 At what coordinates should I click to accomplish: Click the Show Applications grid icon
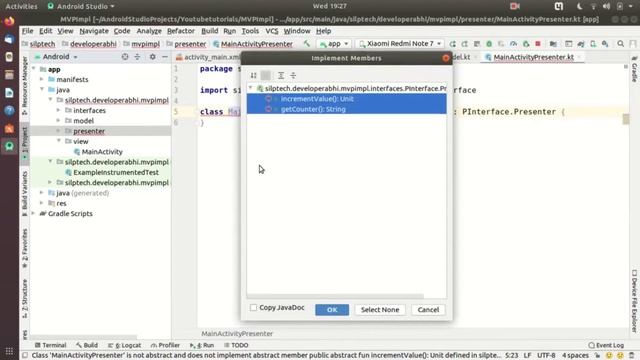[x=9, y=351]
